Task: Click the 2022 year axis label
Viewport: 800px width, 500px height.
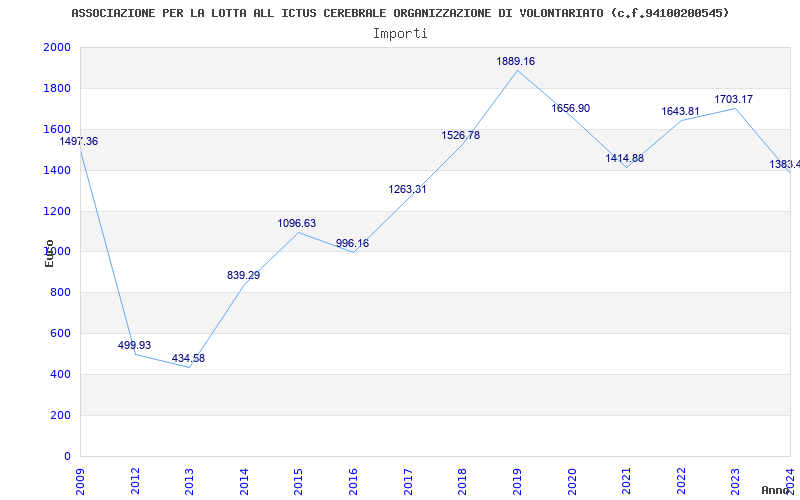Action: [x=681, y=481]
